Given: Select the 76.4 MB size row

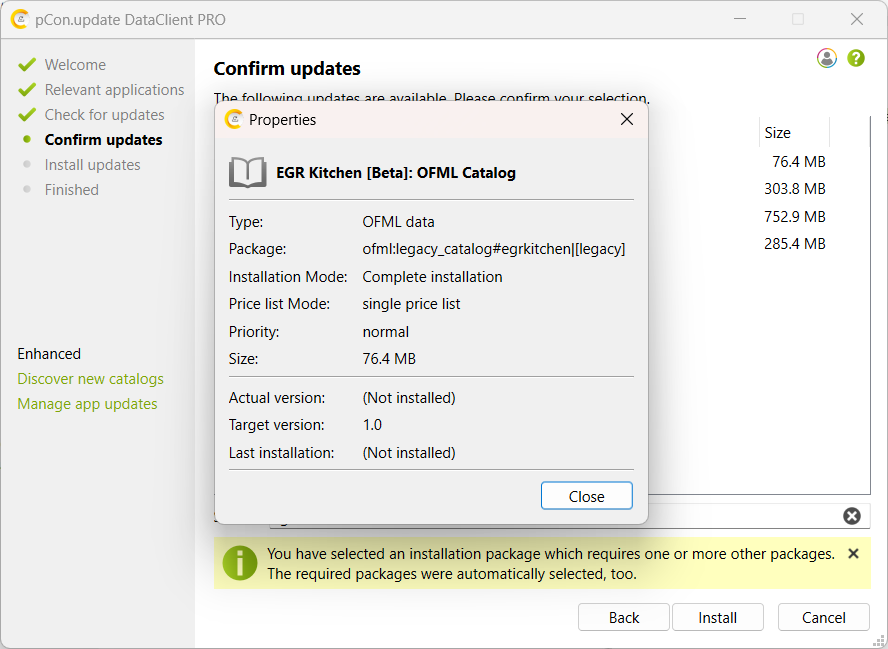Looking at the screenshot, I should (799, 162).
